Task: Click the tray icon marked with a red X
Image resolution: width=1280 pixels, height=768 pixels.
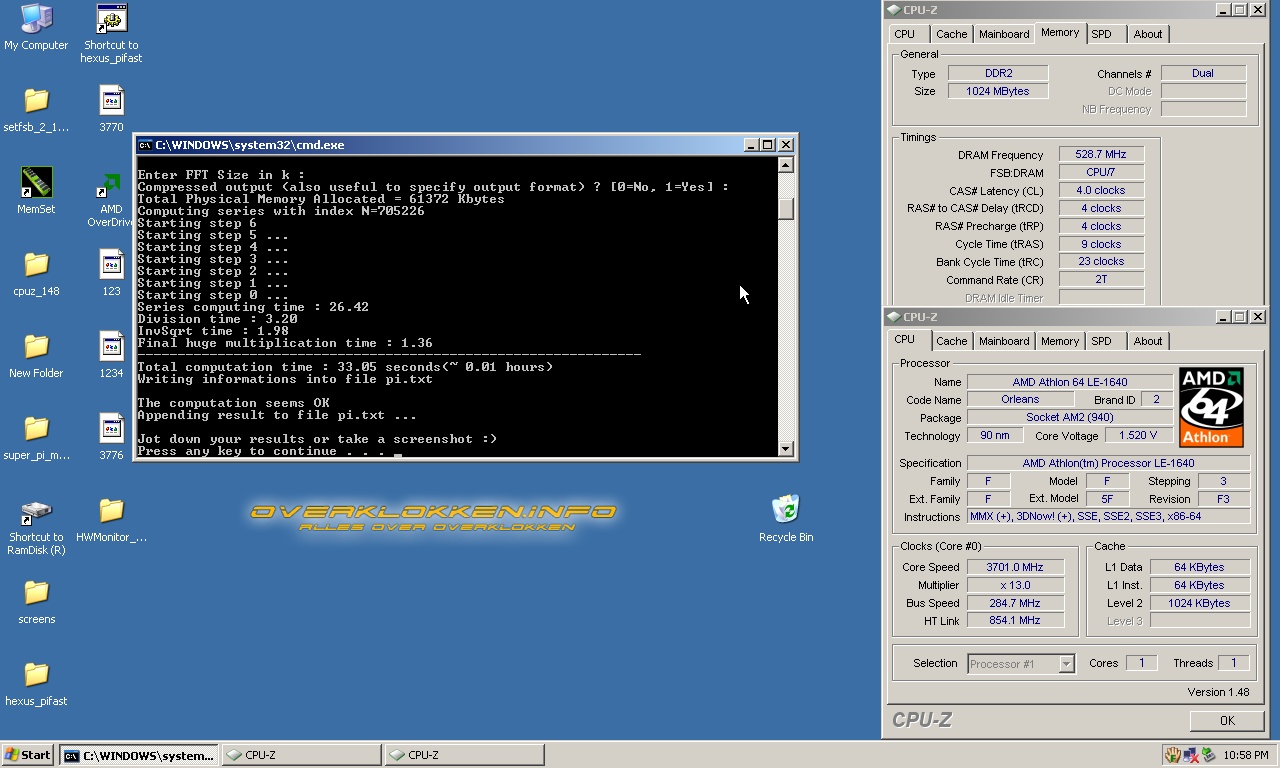Action: (1191, 755)
